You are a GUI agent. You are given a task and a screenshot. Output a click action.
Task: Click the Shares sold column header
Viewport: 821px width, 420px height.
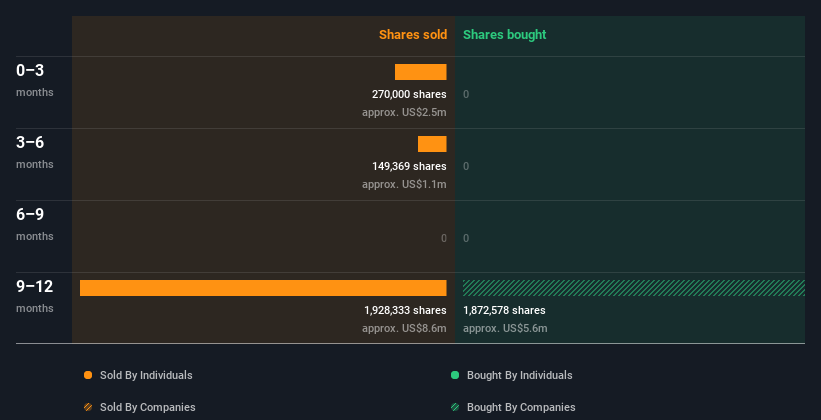[x=413, y=35]
